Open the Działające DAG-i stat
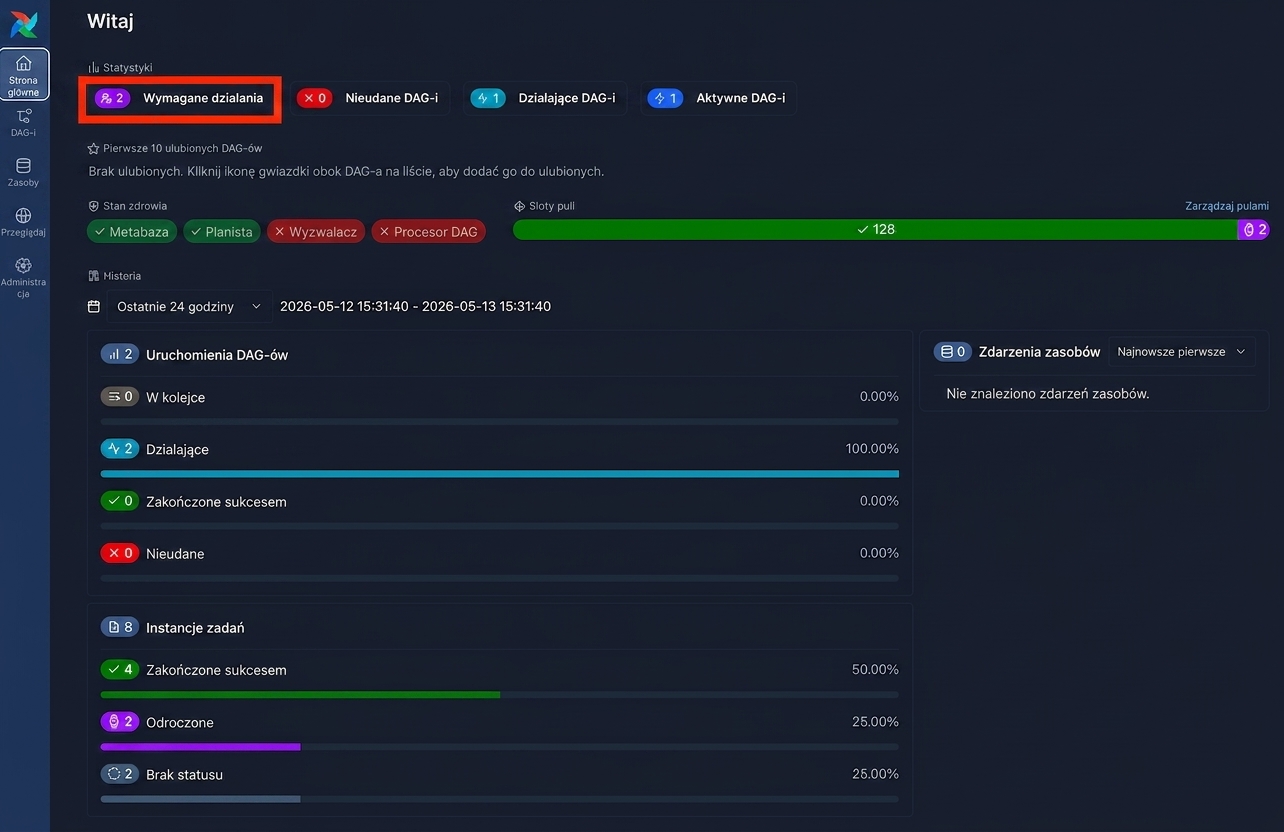 pyautogui.click(x=545, y=98)
